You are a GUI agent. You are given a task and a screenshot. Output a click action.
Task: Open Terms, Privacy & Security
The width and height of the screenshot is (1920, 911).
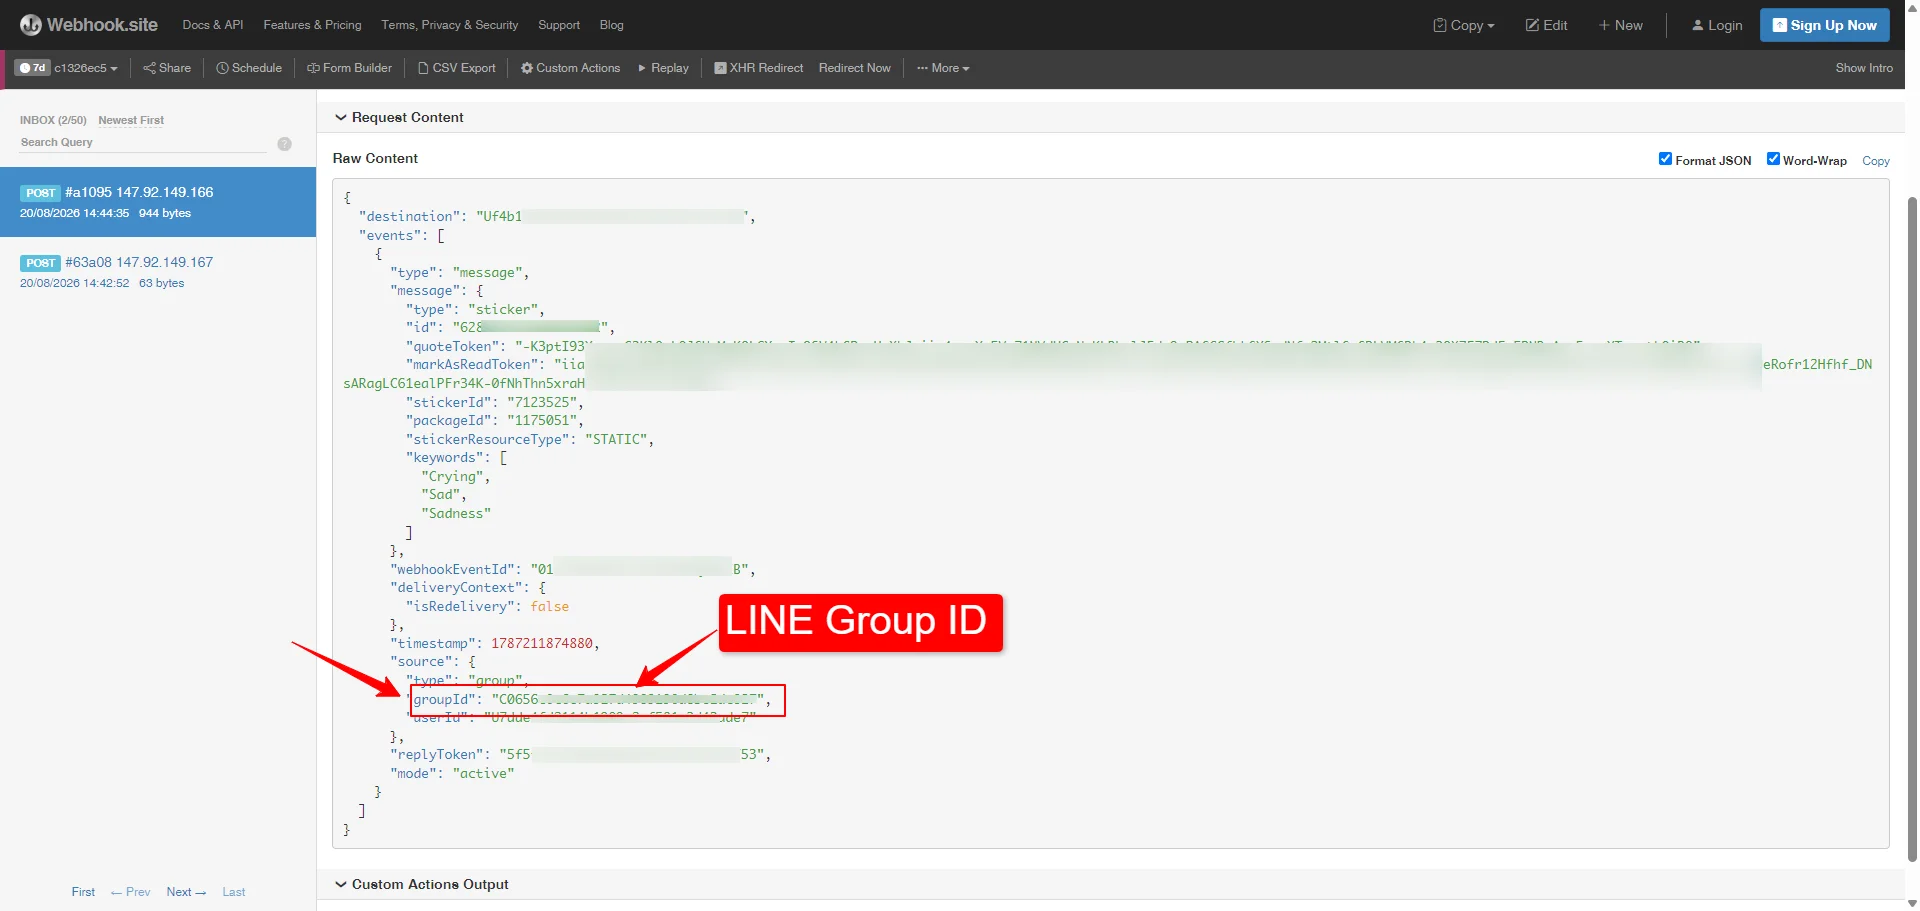coord(450,25)
